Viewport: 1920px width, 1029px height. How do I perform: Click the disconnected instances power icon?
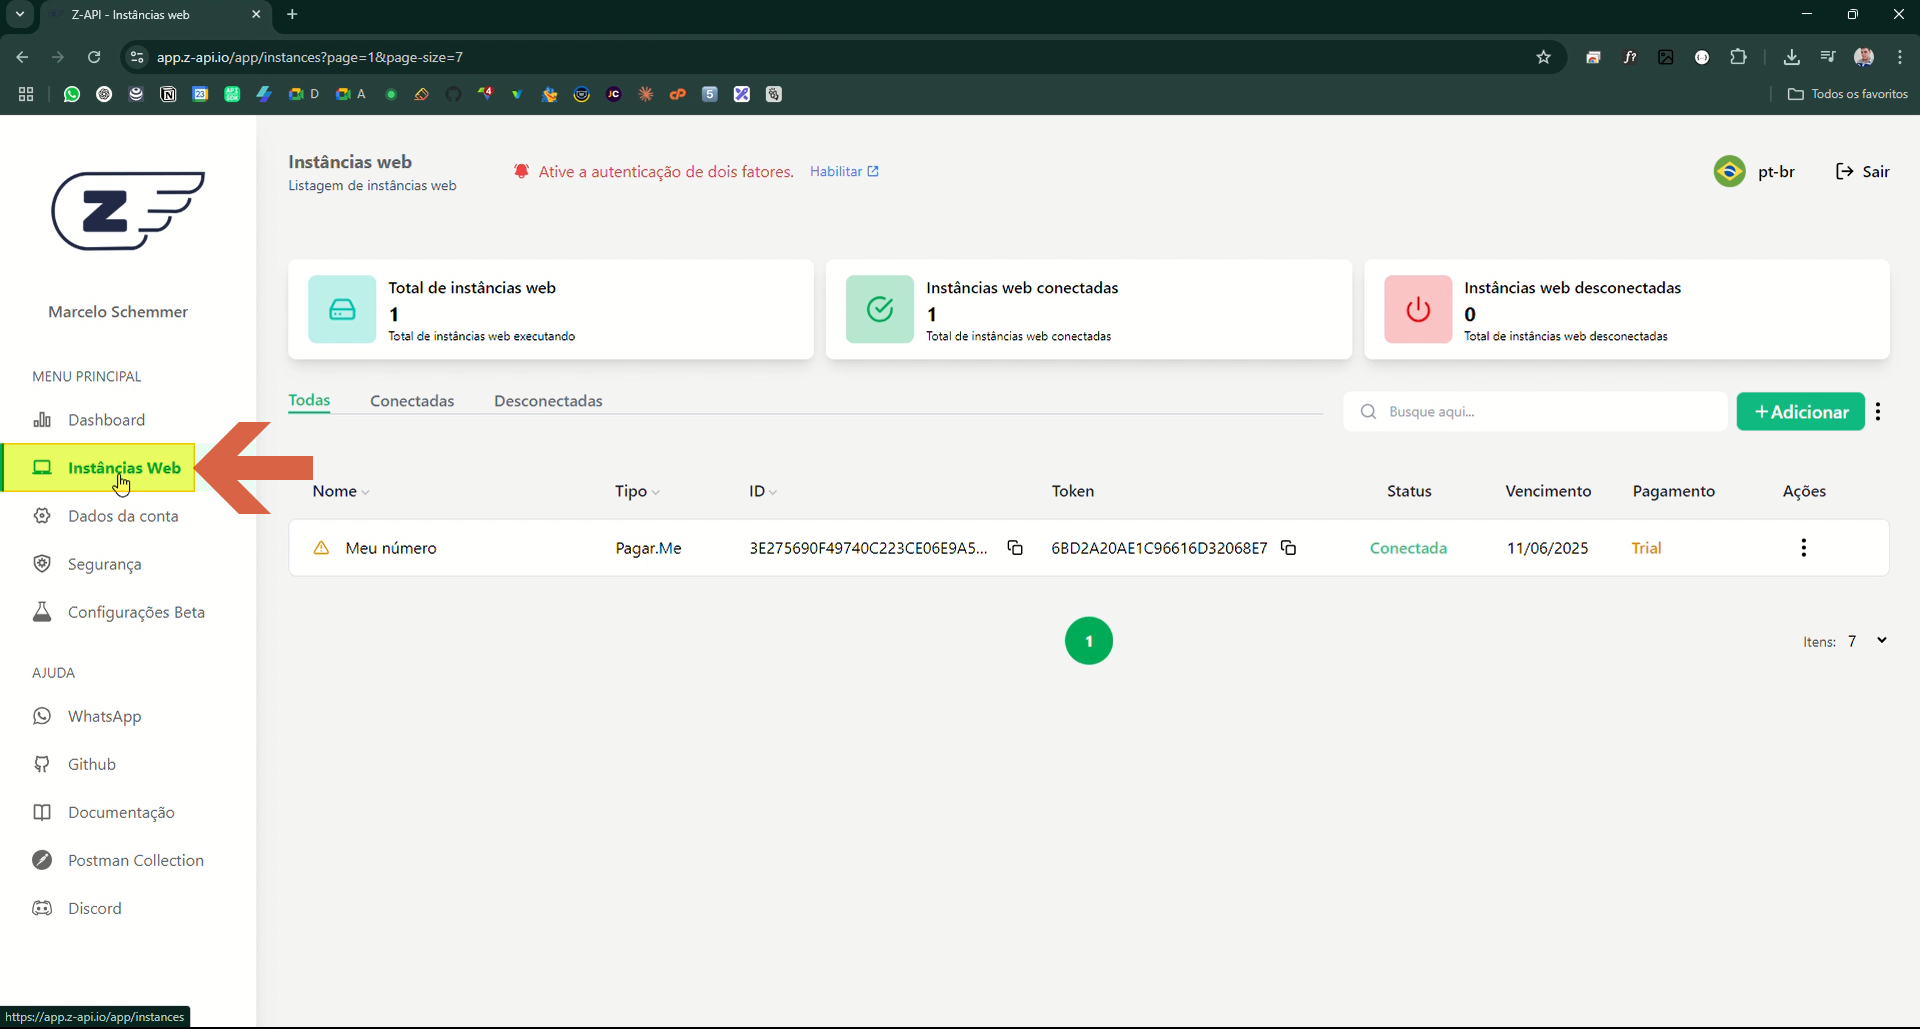1418,309
